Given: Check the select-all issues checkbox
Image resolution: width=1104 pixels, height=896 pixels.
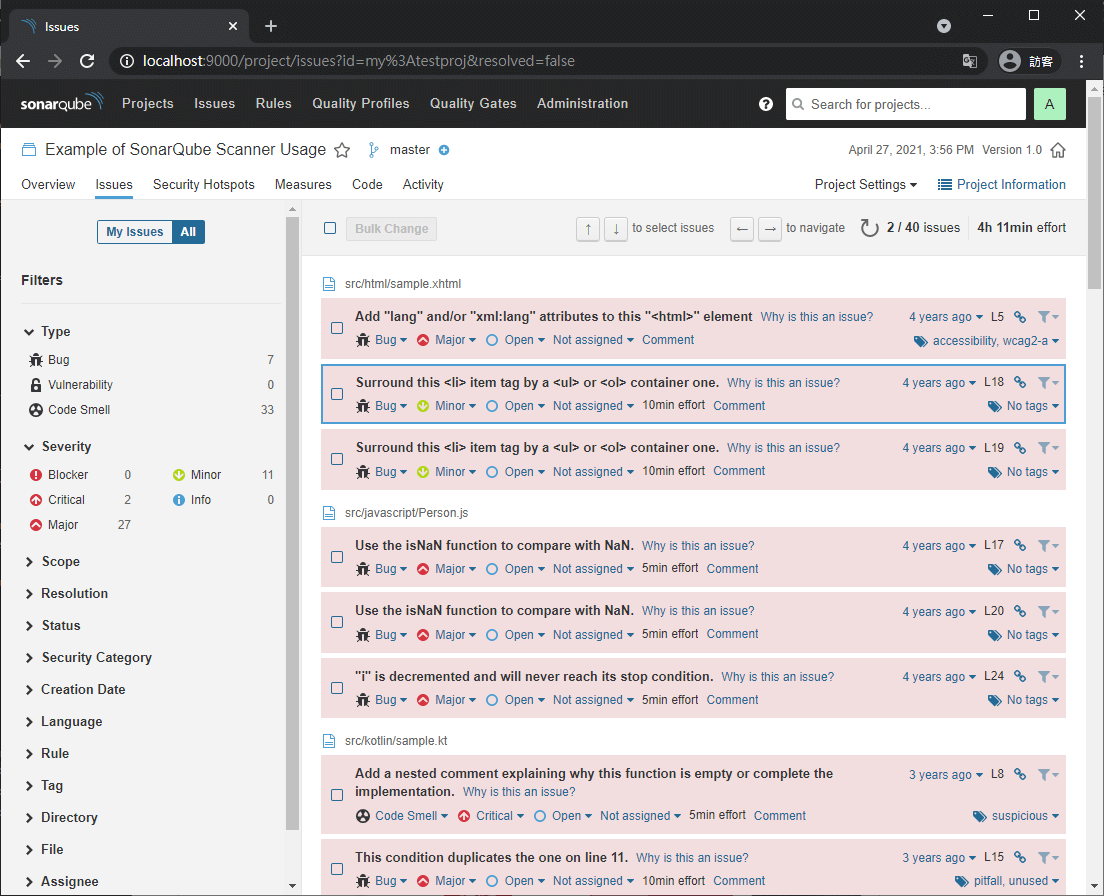Looking at the screenshot, I should pyautogui.click(x=330, y=228).
